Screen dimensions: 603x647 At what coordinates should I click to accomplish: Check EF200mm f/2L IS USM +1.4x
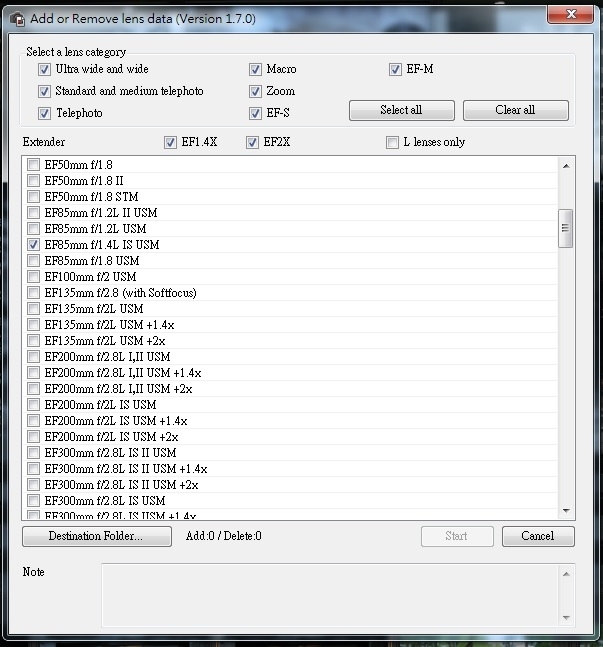click(33, 420)
